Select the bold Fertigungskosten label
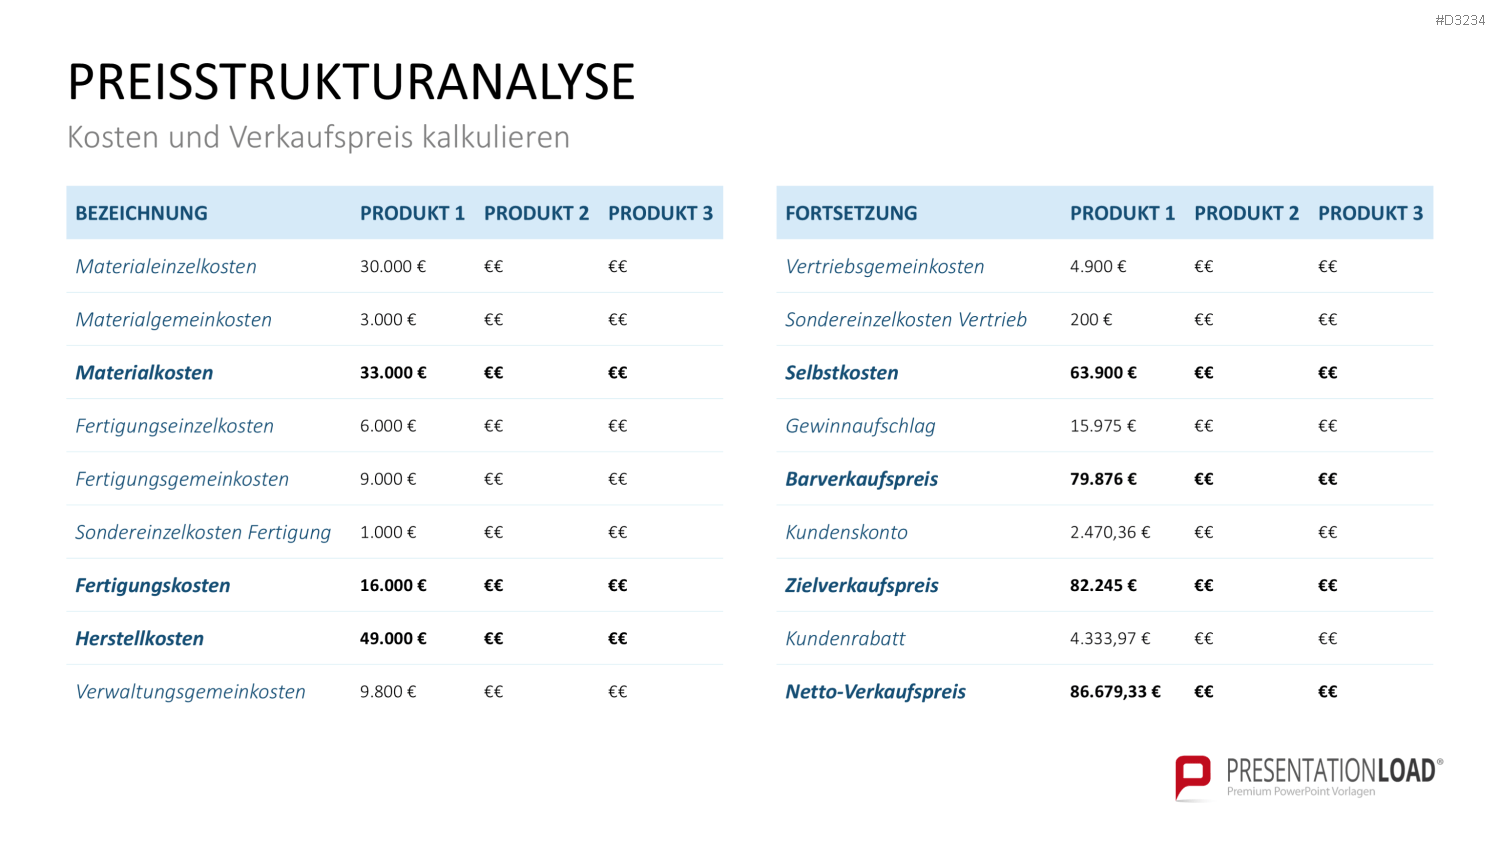 click(153, 586)
